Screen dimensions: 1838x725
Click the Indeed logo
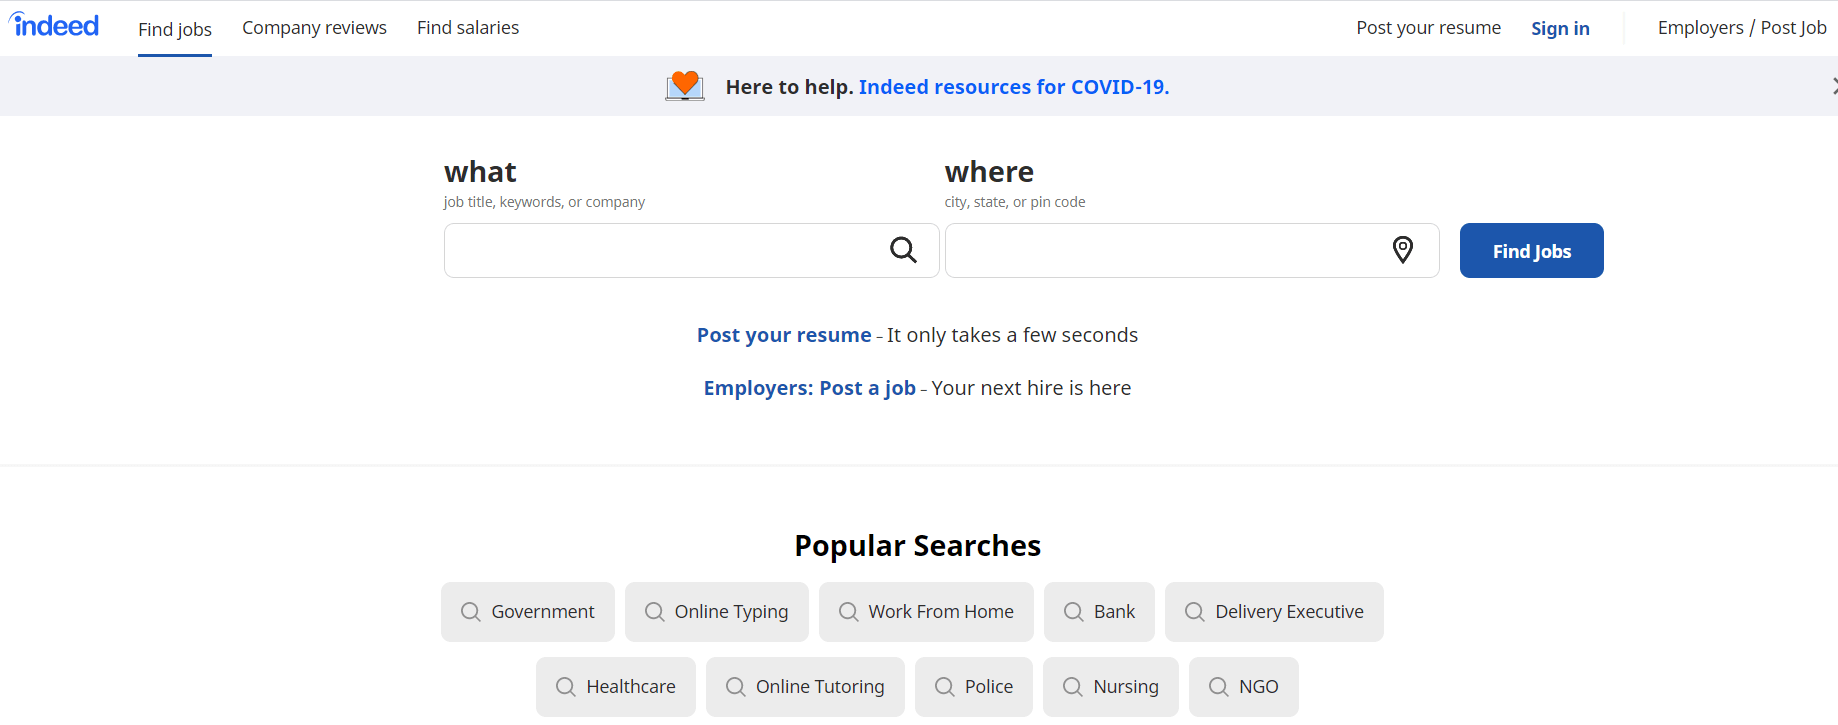click(54, 25)
